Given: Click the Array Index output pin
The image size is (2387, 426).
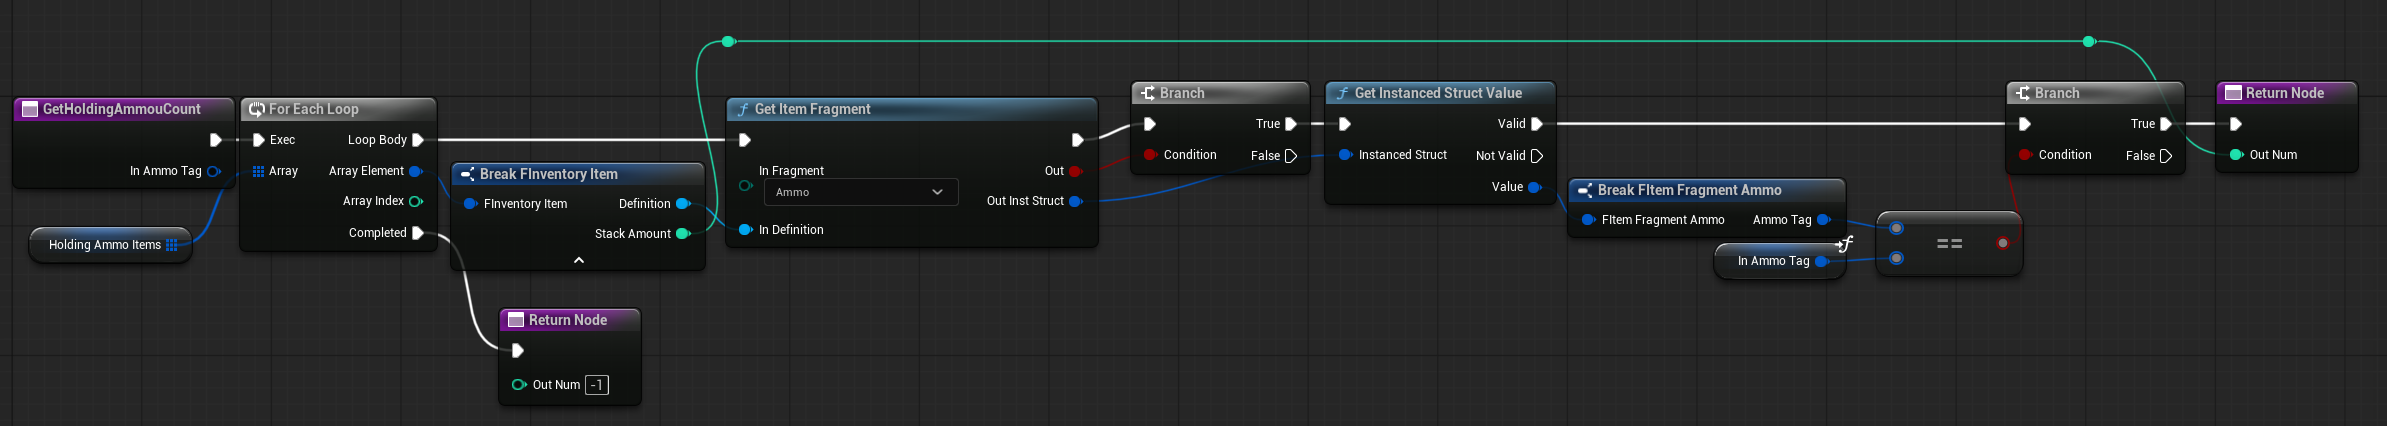Looking at the screenshot, I should (x=416, y=201).
